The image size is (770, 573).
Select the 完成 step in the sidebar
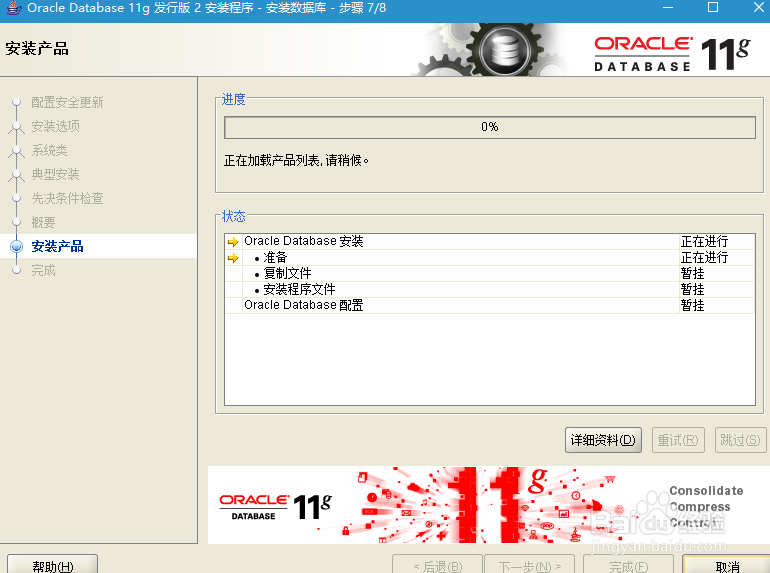point(43,270)
